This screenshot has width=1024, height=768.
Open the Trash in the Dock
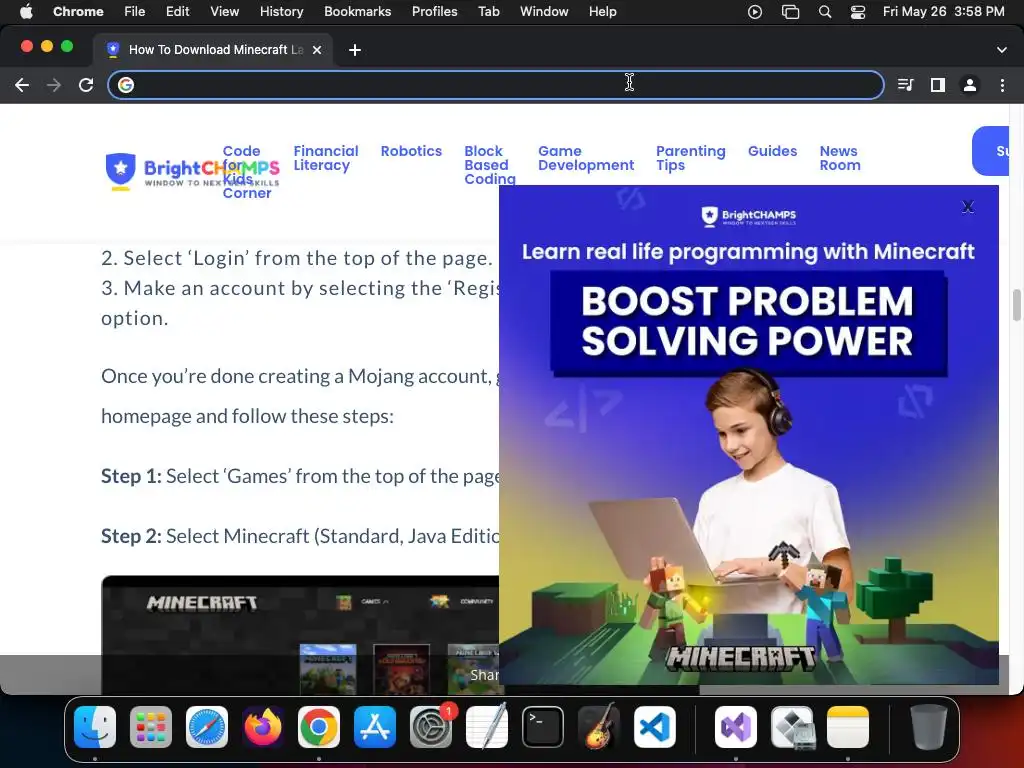(929, 727)
